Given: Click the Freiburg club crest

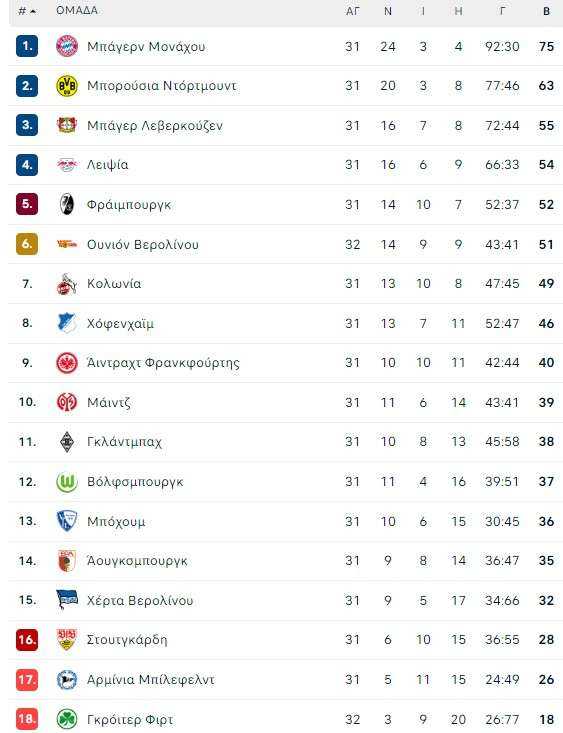Looking at the screenshot, I should (67, 204).
